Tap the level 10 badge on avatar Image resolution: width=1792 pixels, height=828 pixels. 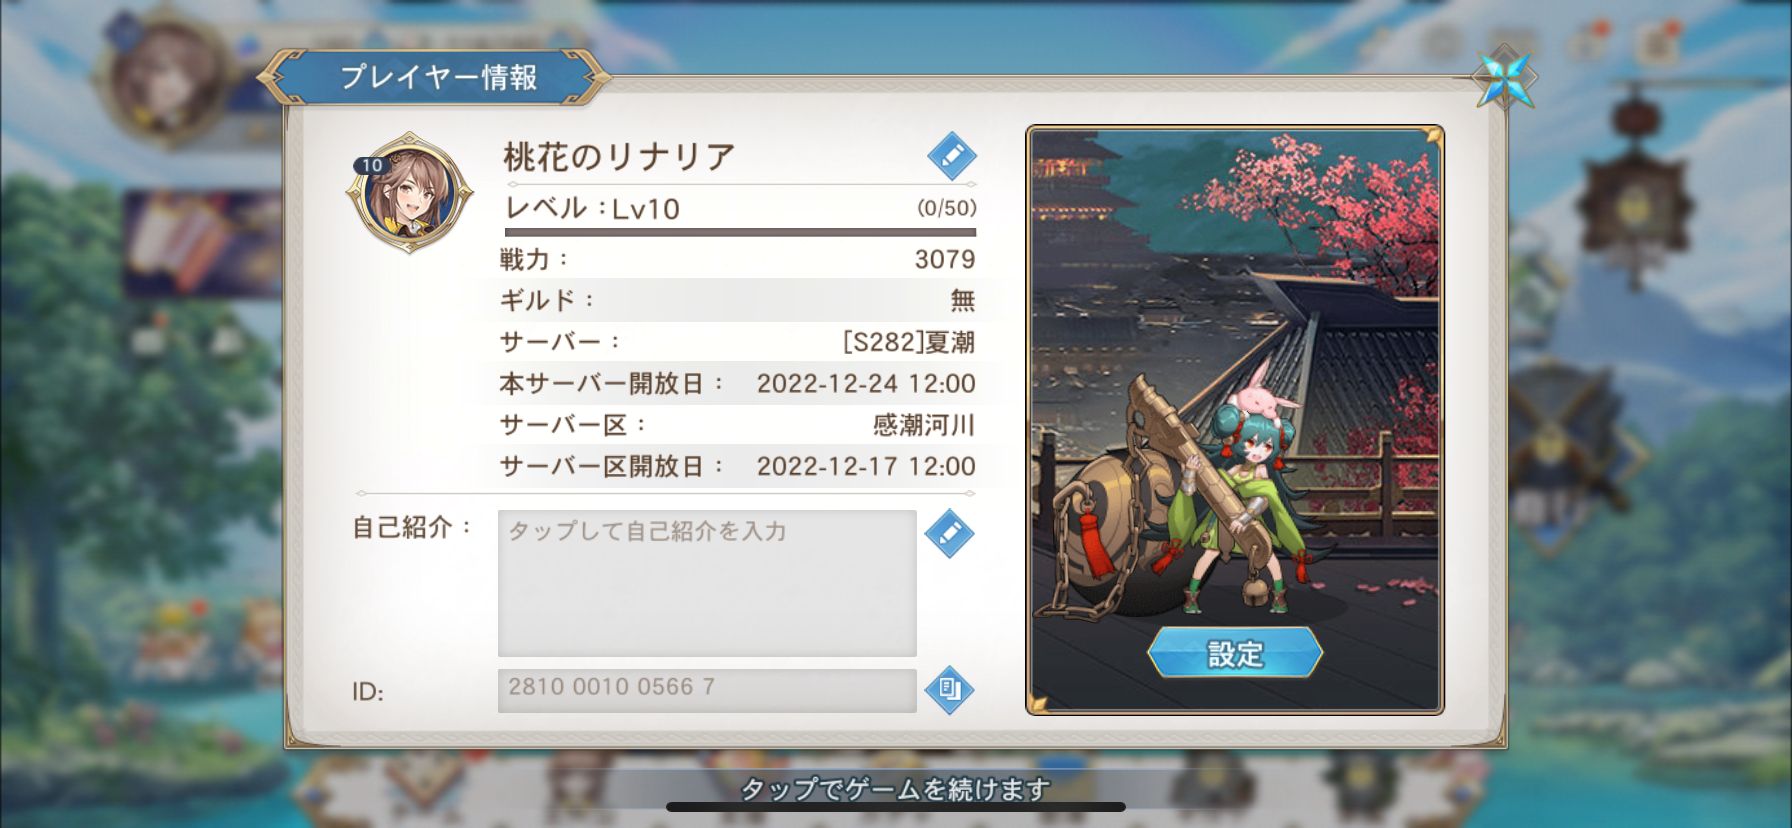coord(372,165)
